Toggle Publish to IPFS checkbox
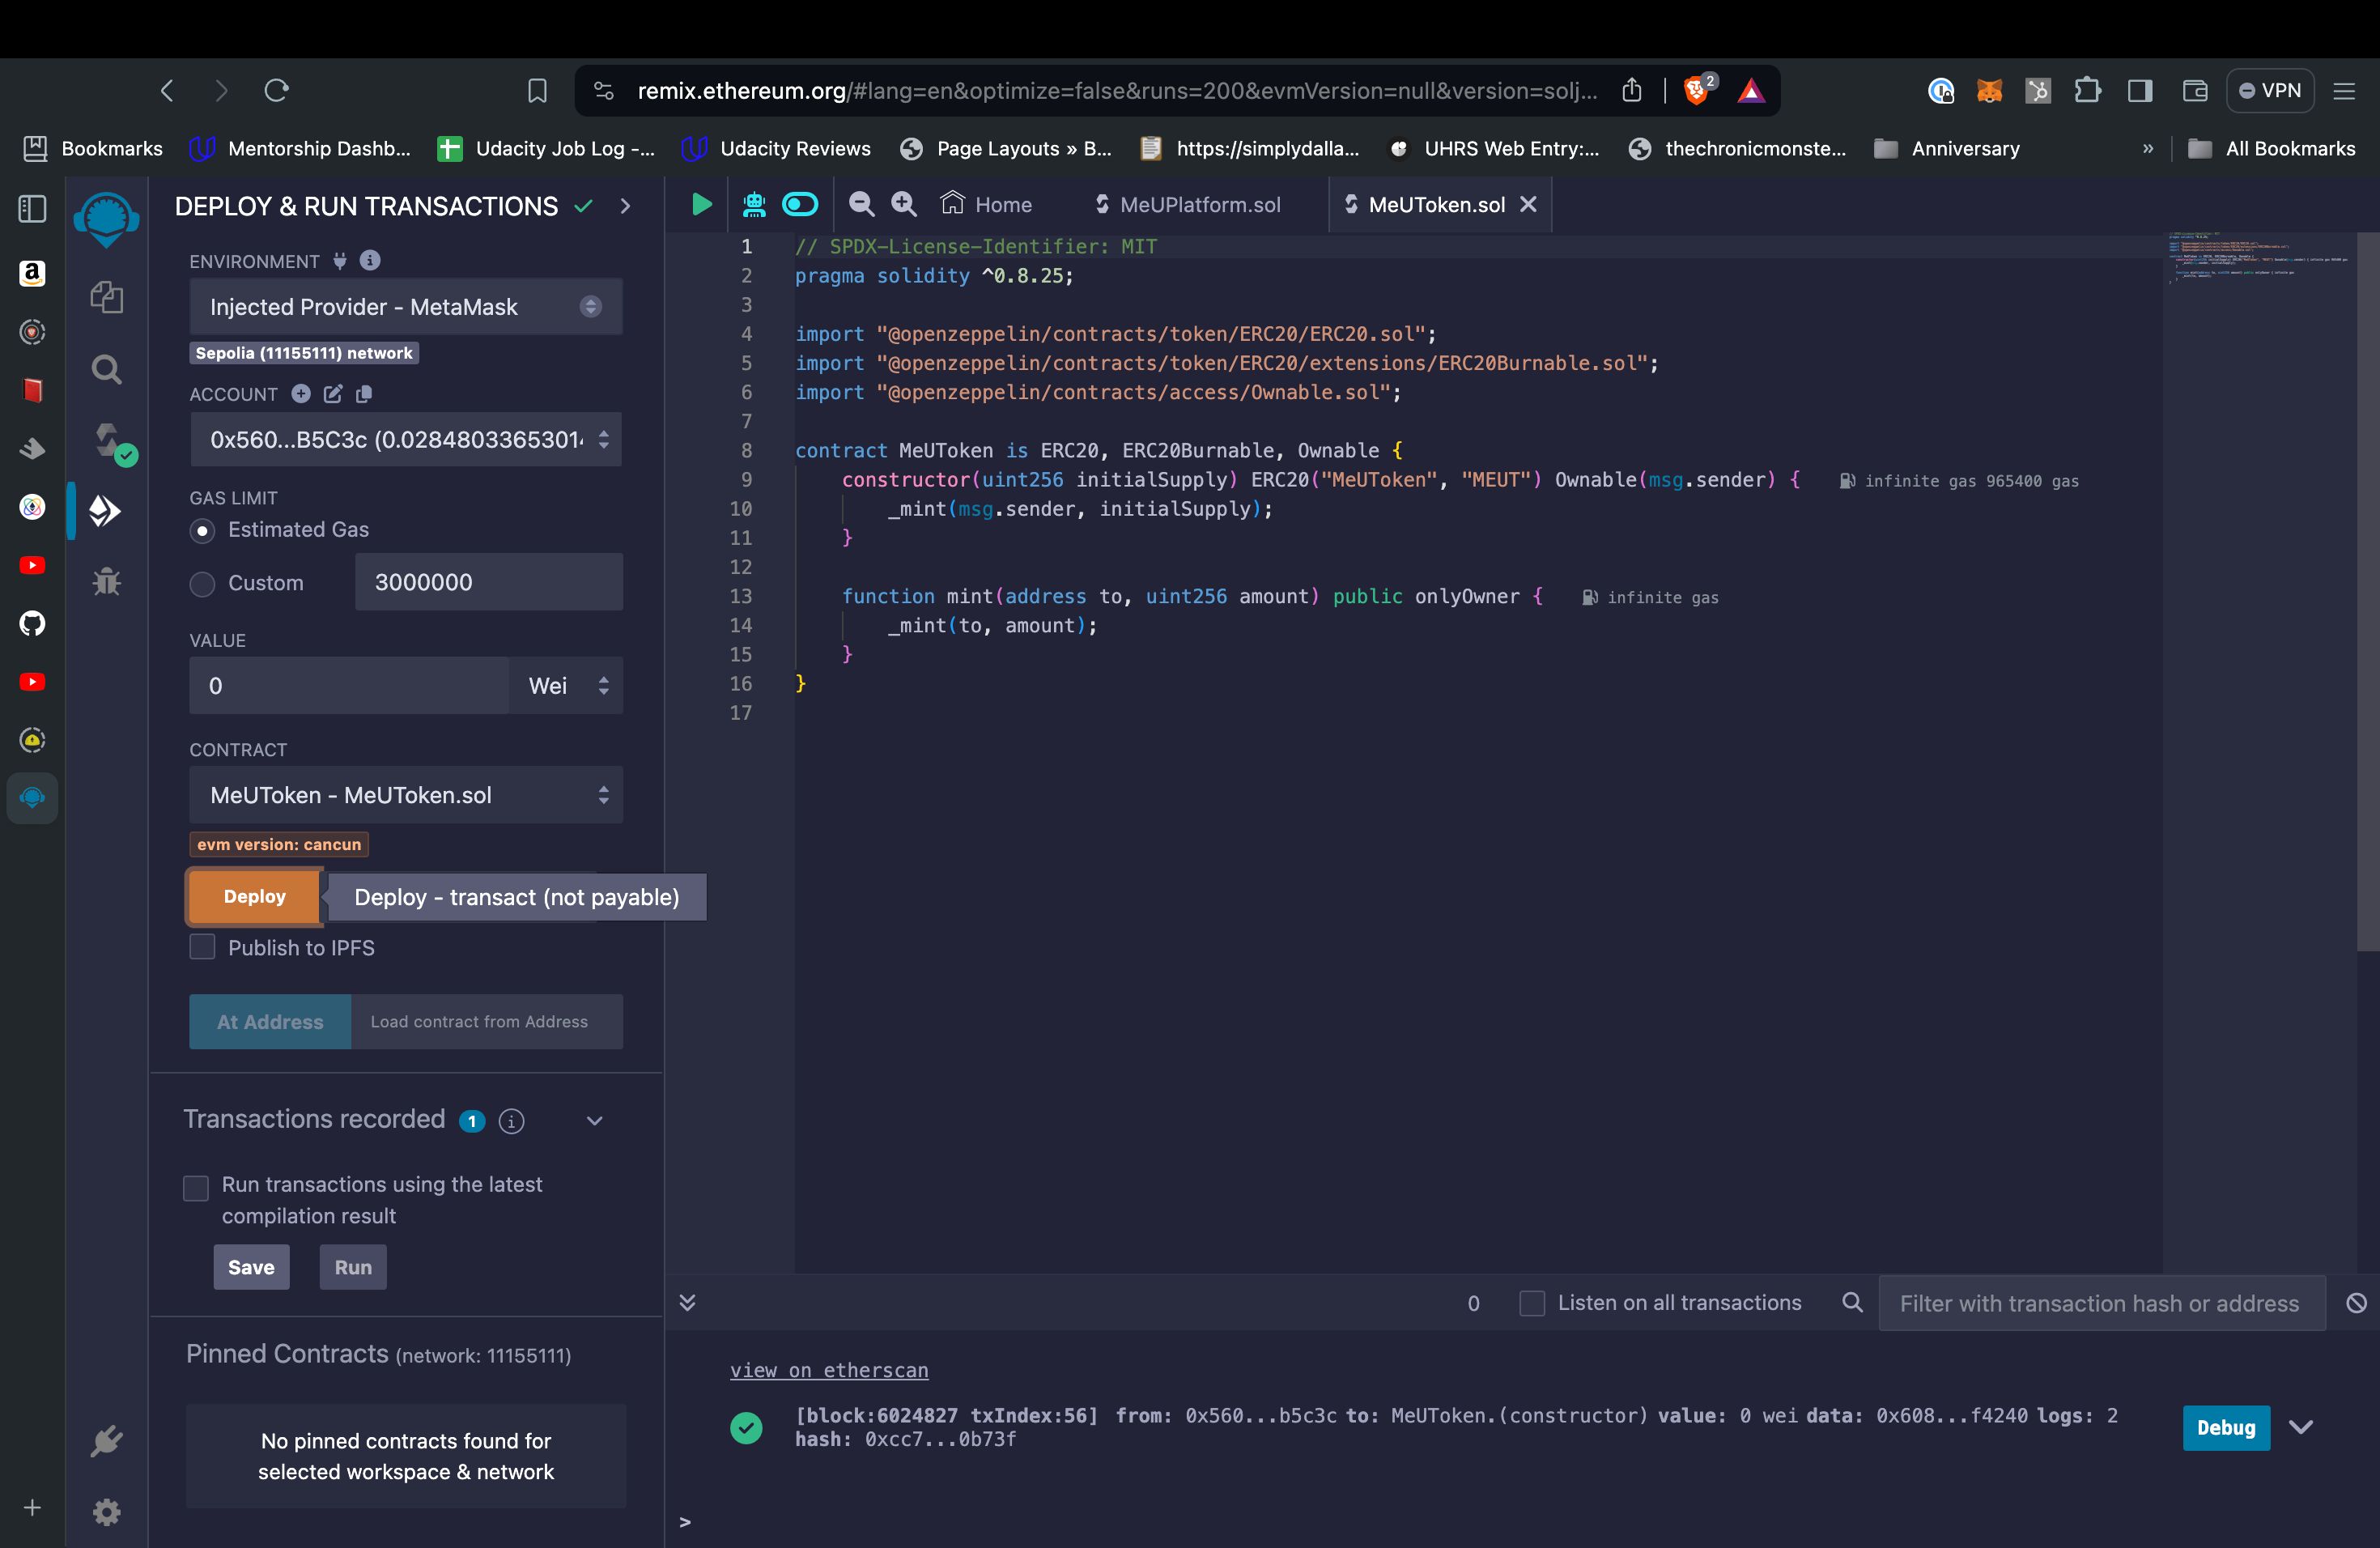This screenshot has width=2380, height=1548. (203, 946)
